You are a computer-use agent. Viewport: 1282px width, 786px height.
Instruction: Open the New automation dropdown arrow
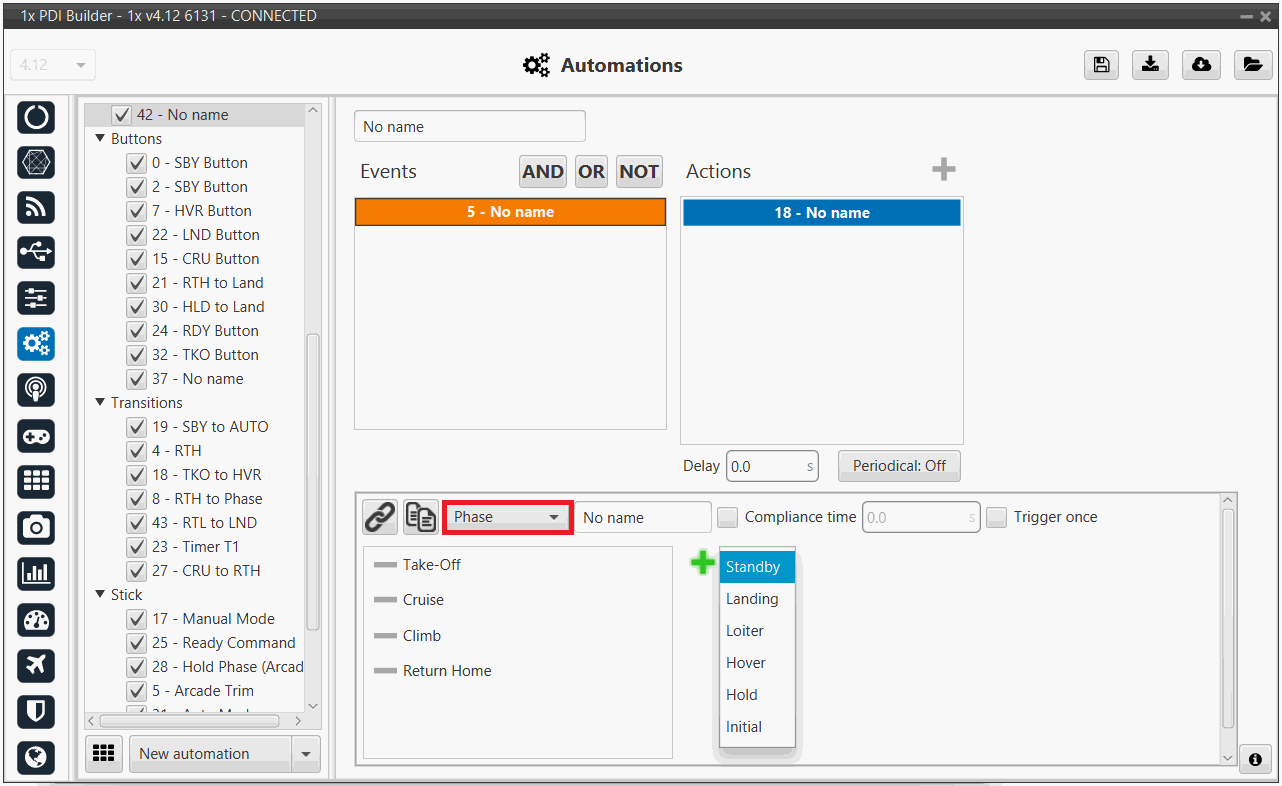pos(306,754)
